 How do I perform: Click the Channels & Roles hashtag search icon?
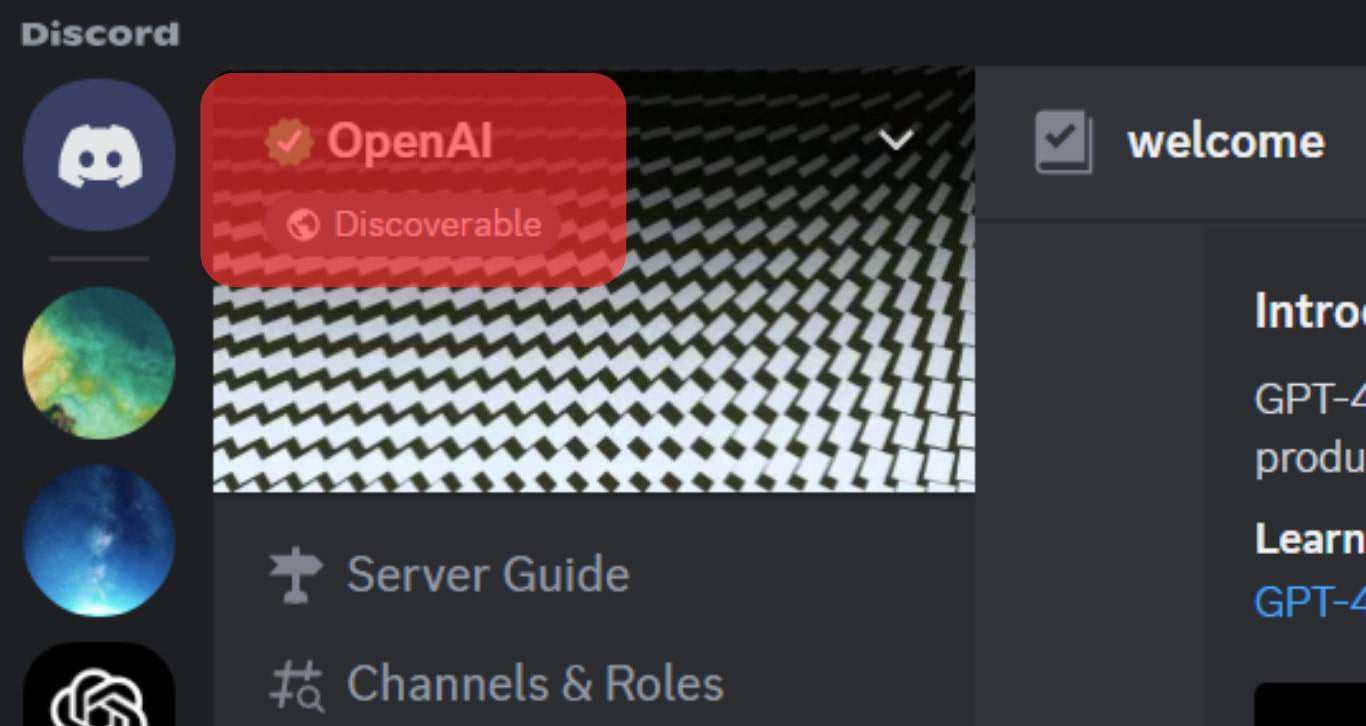point(296,684)
